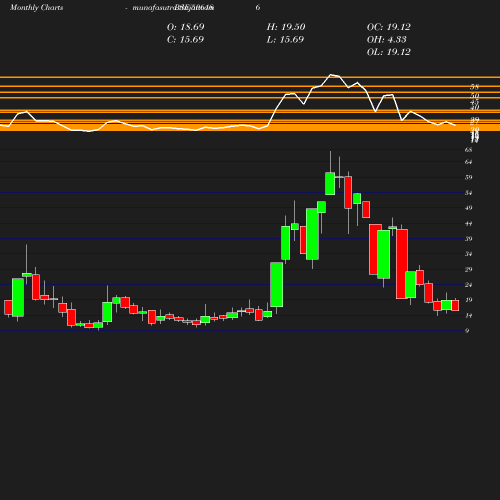Click the 44 price axis label
Screen dimensions: 500x500
click(468, 223)
